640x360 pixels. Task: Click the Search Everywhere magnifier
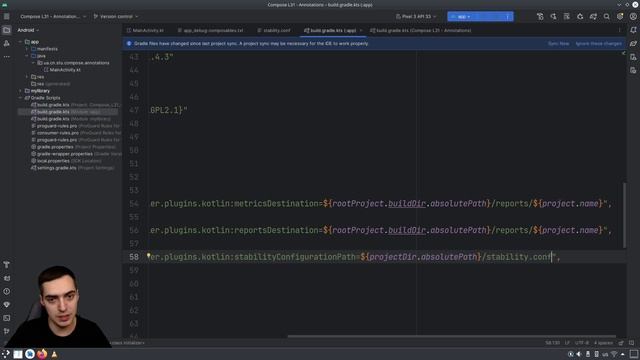607,16
